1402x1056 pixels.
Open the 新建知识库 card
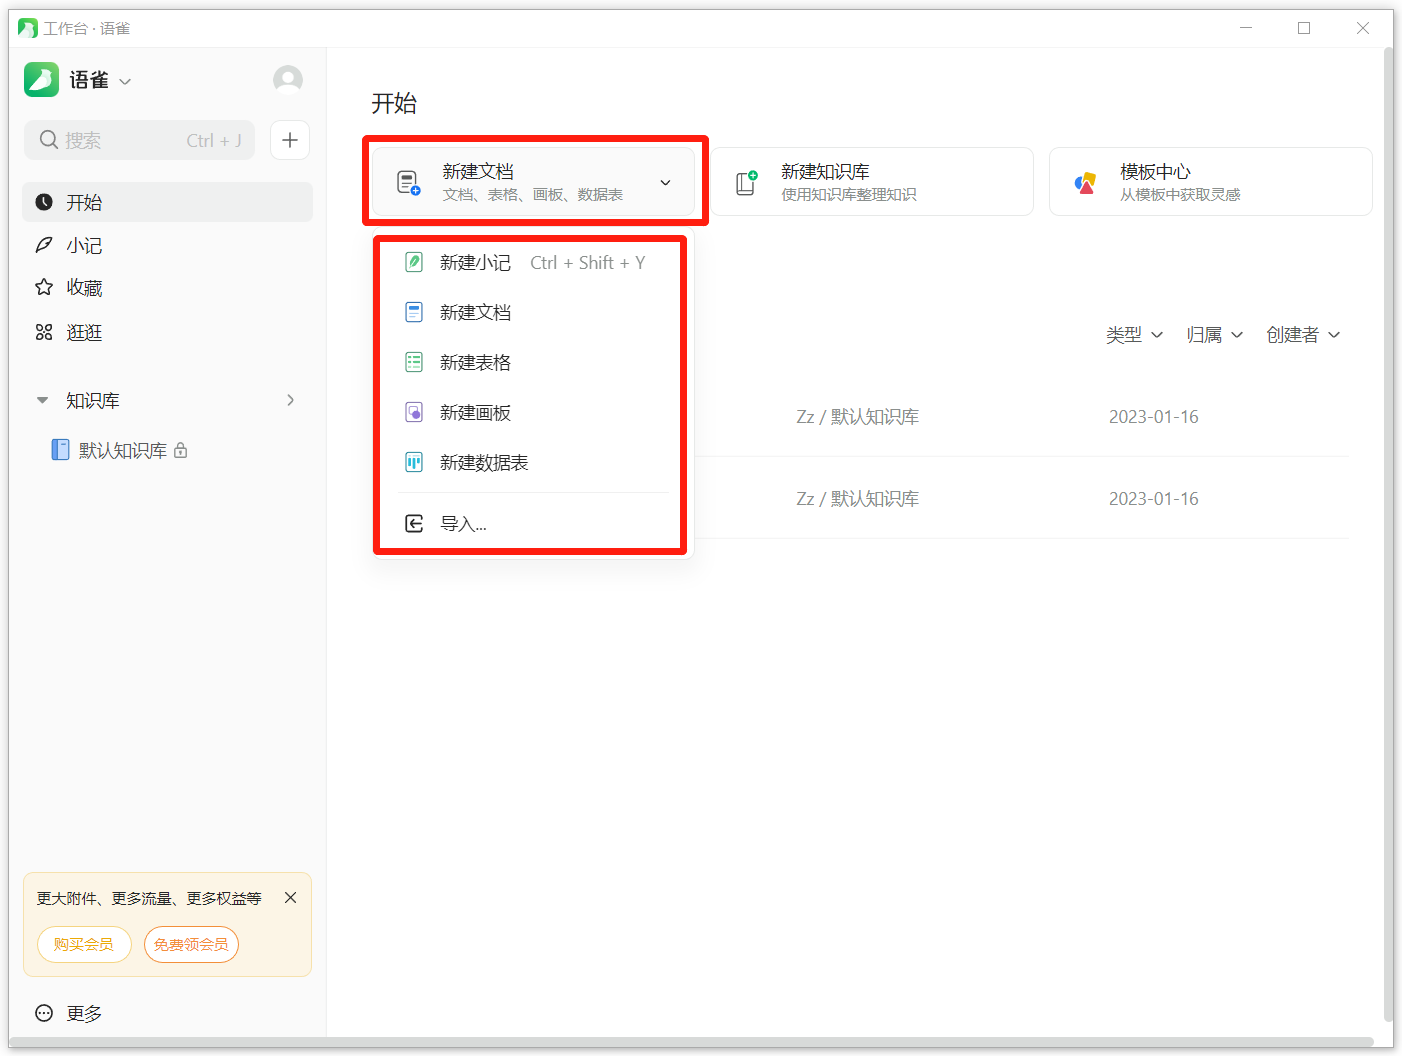pyautogui.click(x=872, y=181)
